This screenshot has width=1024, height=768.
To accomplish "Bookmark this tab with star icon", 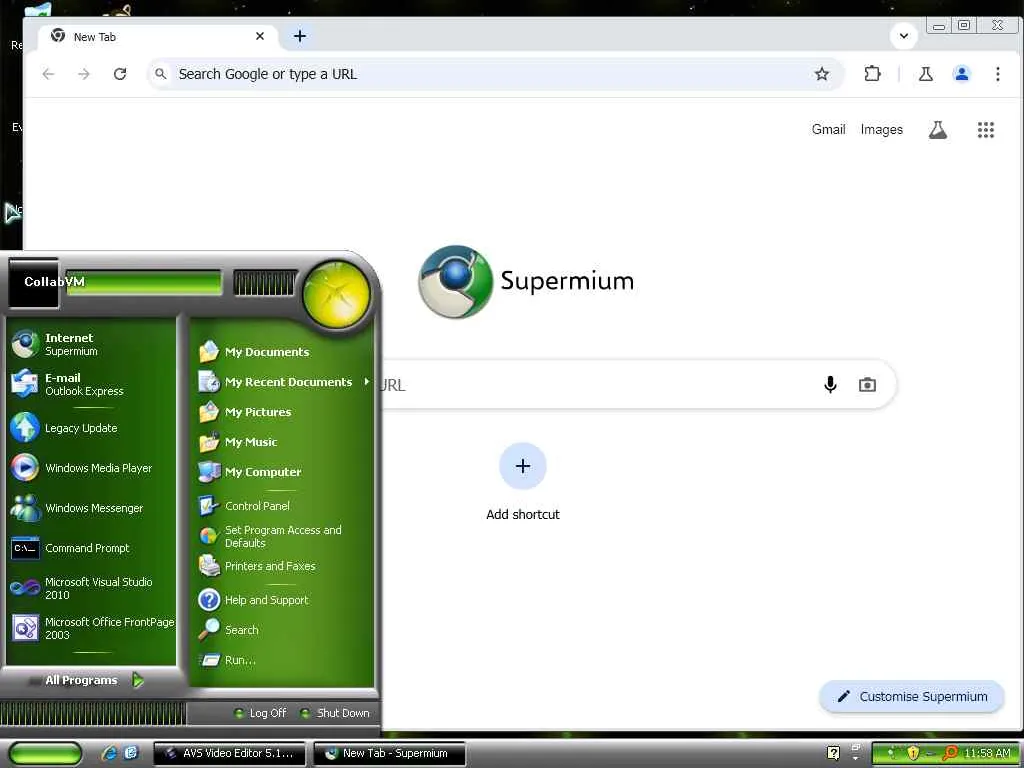I will pos(822,74).
